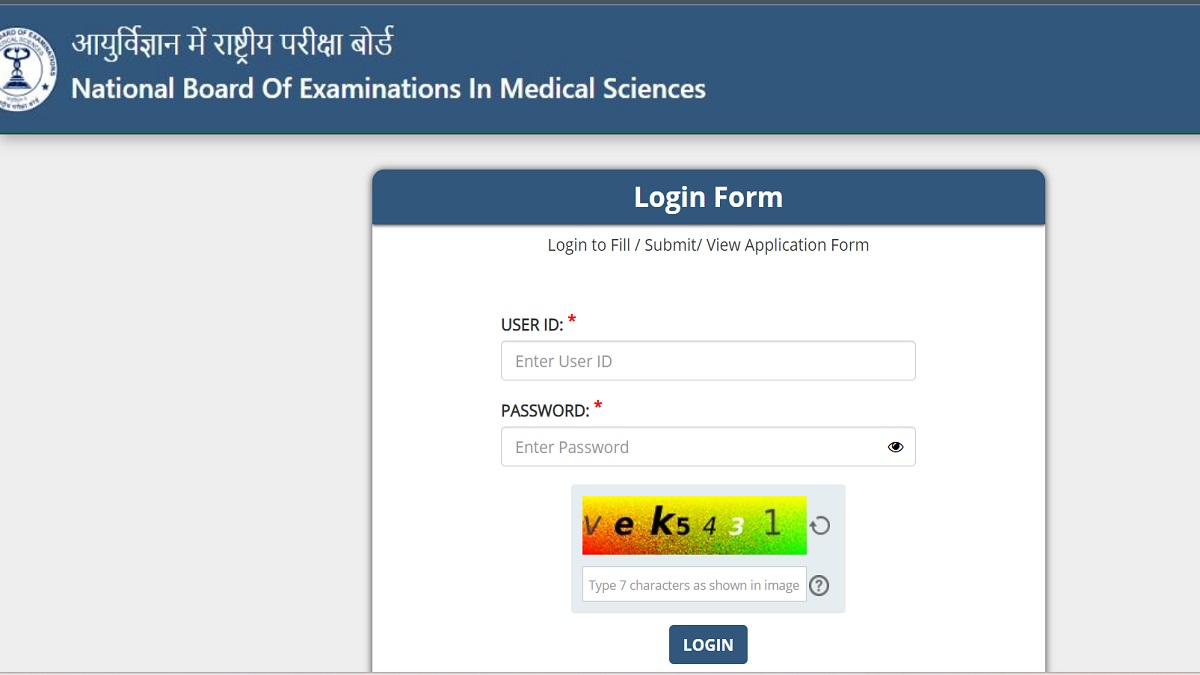Focus the Enter User ID field

tap(708, 361)
